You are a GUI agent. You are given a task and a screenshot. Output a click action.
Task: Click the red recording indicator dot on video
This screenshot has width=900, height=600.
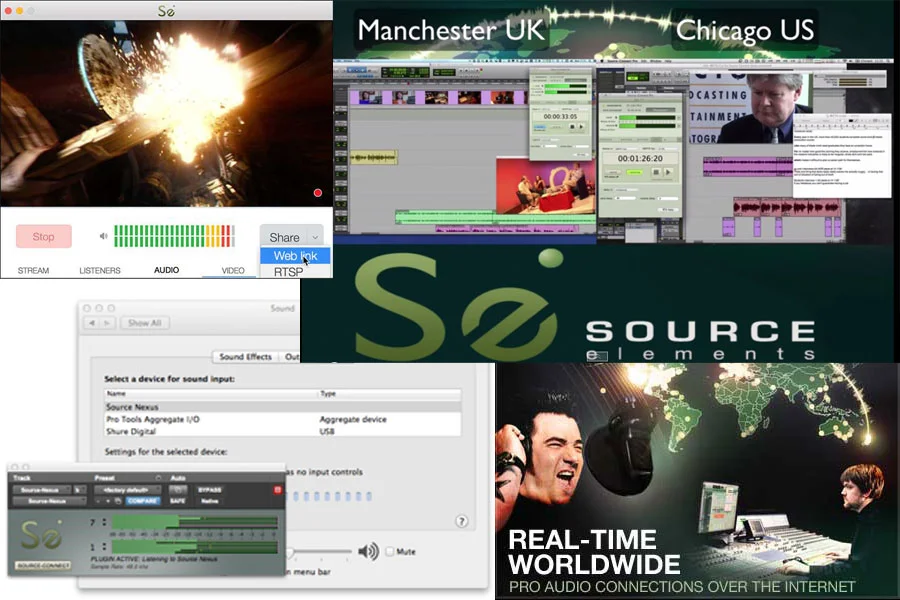point(317,193)
